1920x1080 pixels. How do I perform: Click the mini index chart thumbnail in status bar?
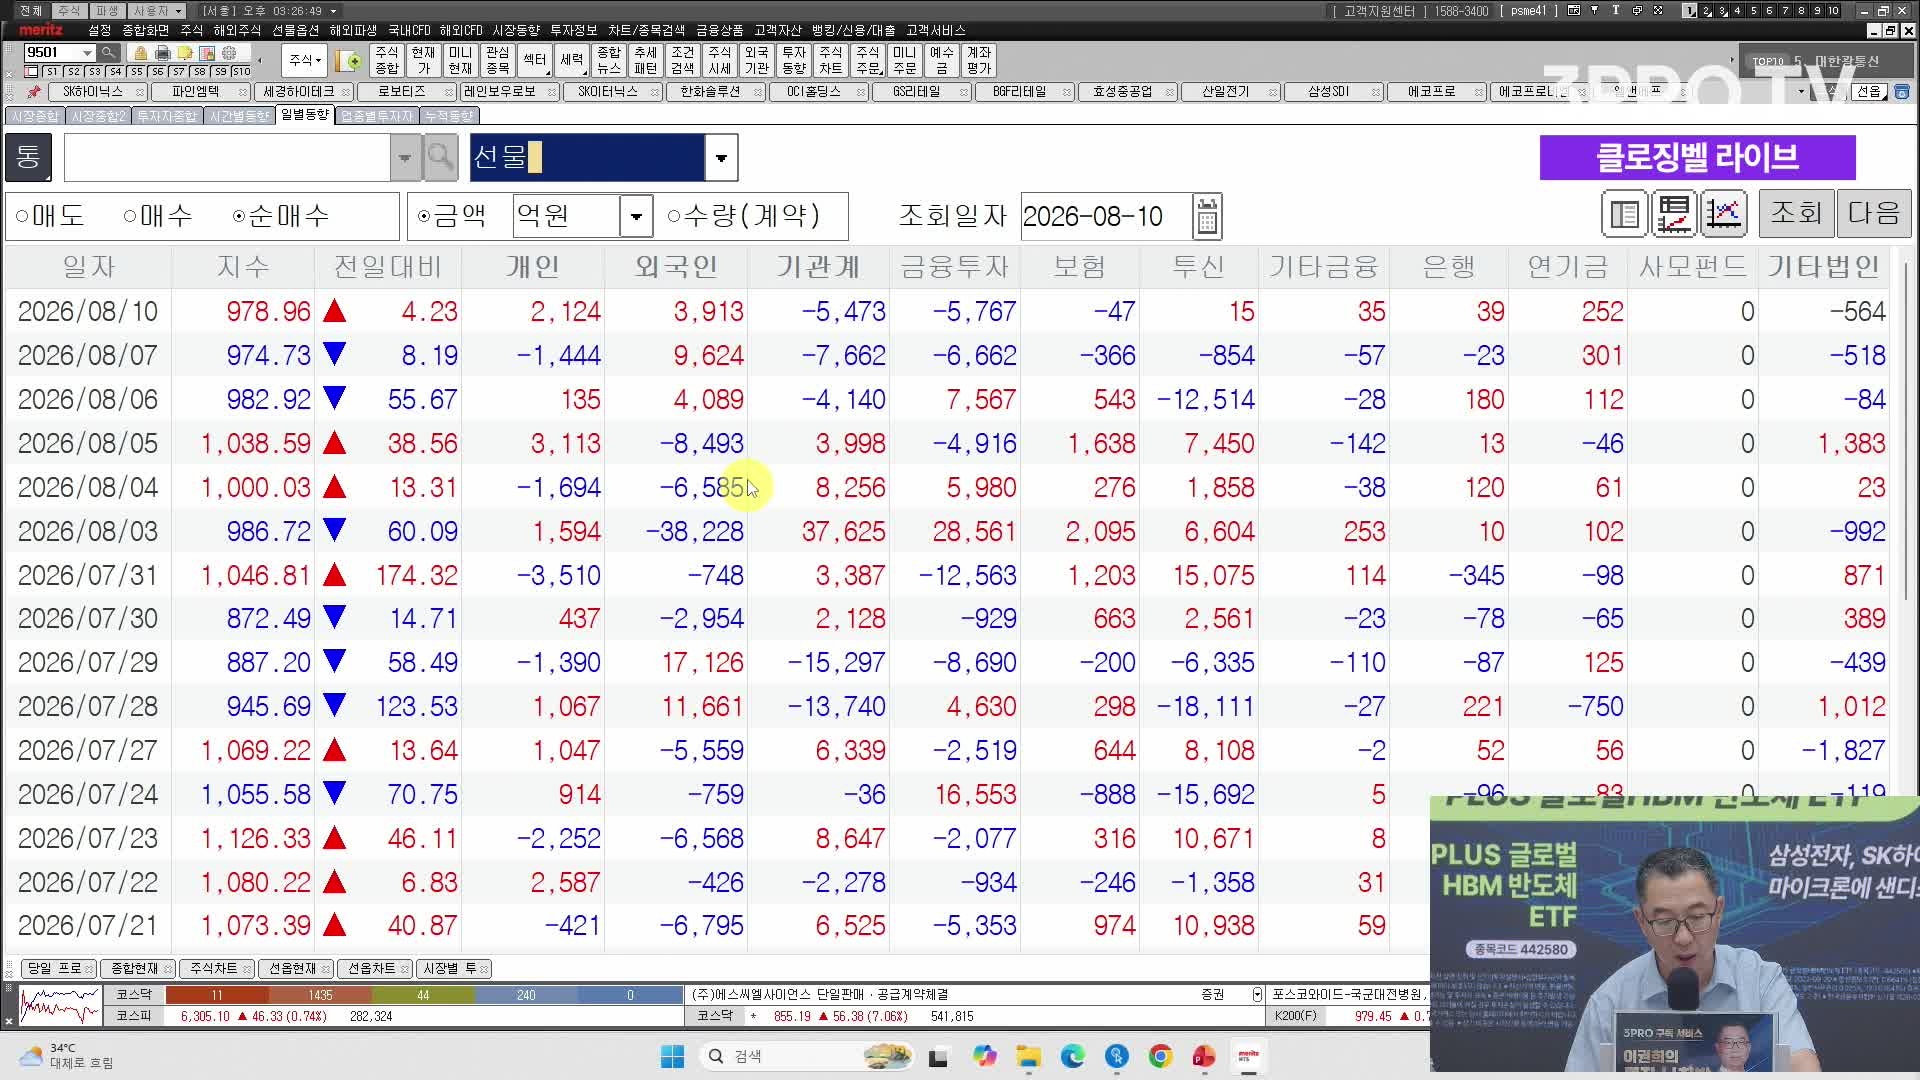tap(60, 1005)
